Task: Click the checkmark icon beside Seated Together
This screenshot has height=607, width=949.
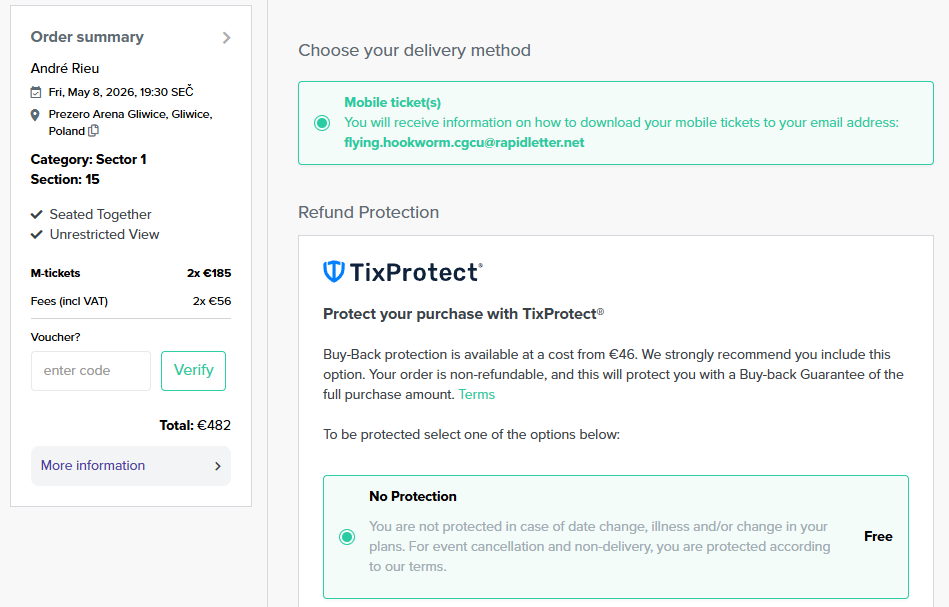Action: coord(37,214)
